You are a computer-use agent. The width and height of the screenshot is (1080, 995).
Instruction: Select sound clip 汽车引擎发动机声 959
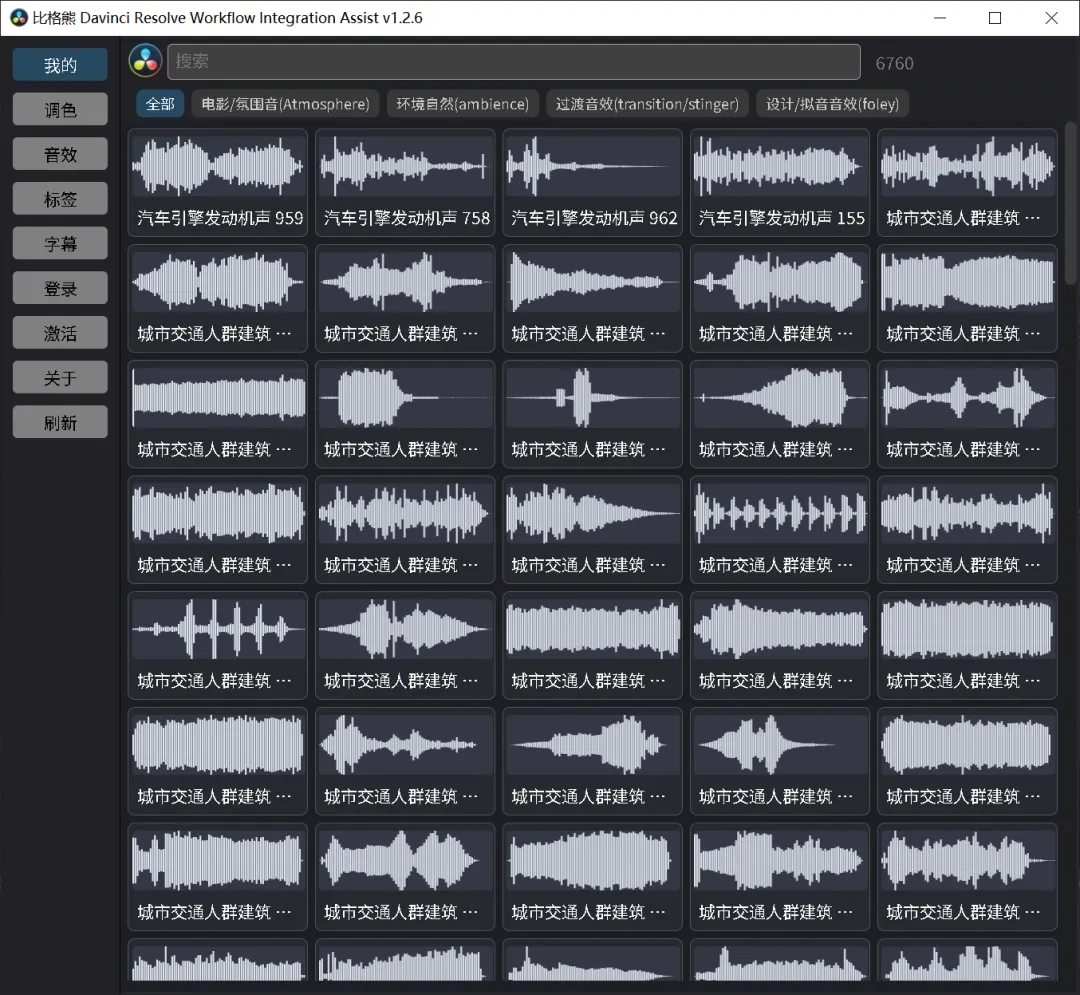click(x=218, y=182)
